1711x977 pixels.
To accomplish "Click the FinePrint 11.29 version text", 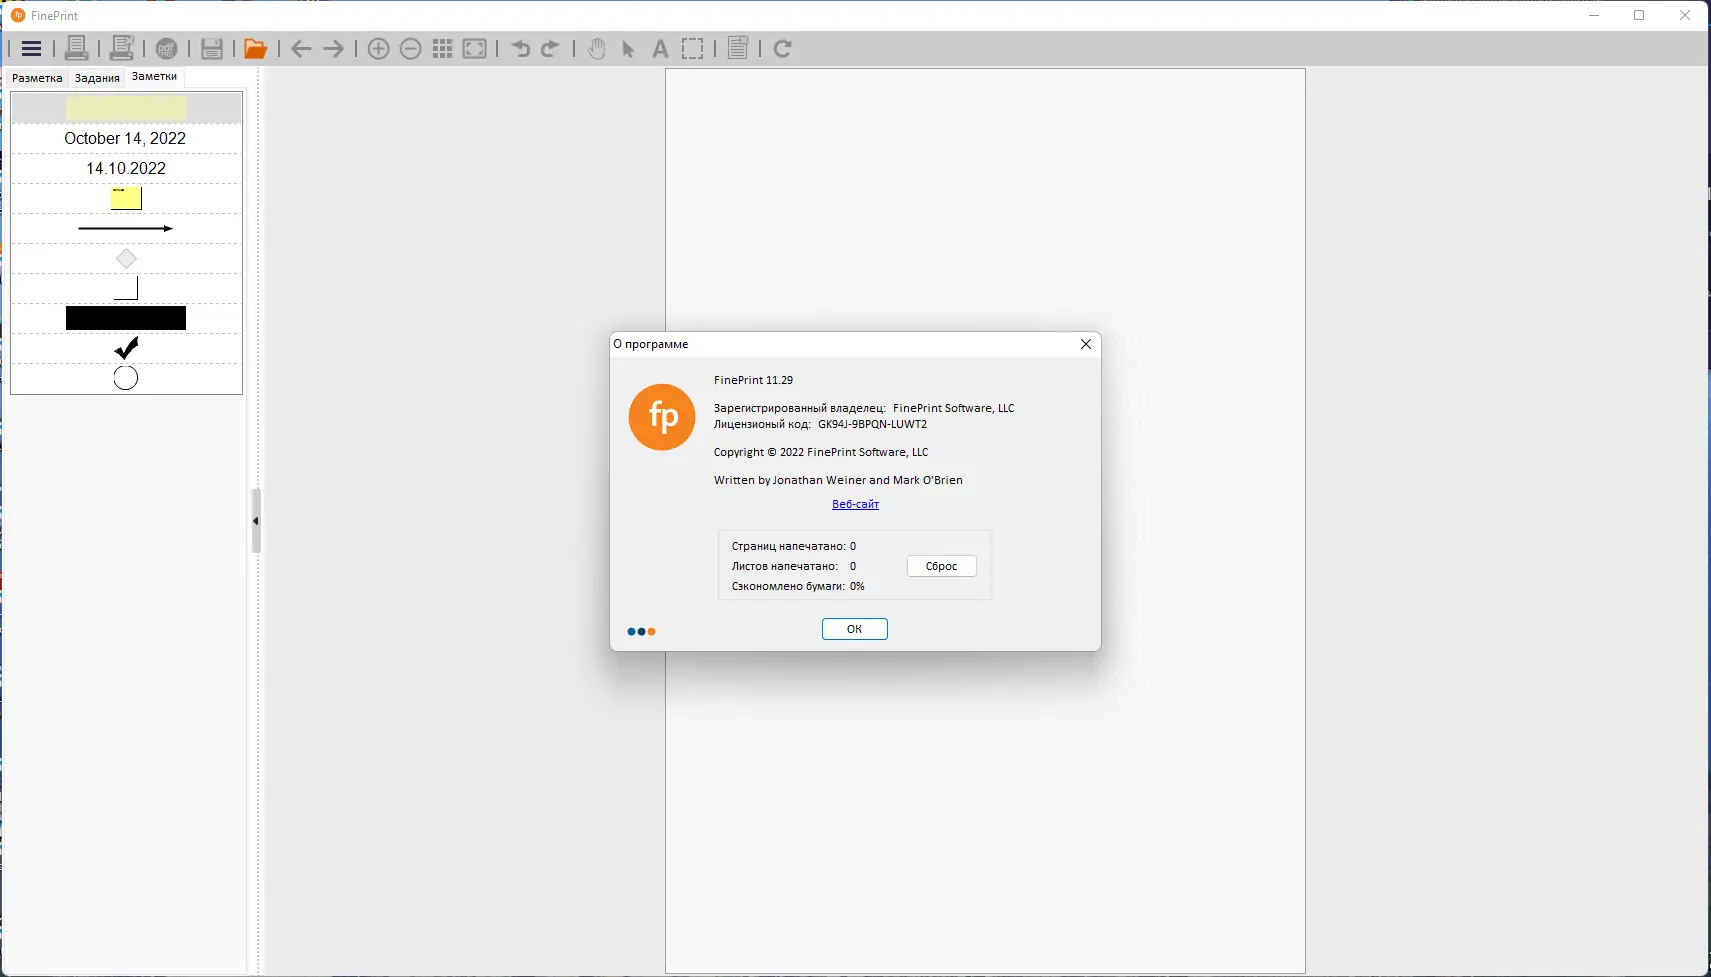I will click(754, 380).
